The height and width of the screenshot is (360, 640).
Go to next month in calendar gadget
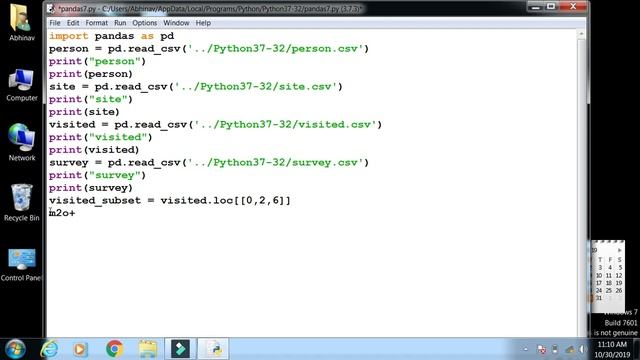click(620, 250)
